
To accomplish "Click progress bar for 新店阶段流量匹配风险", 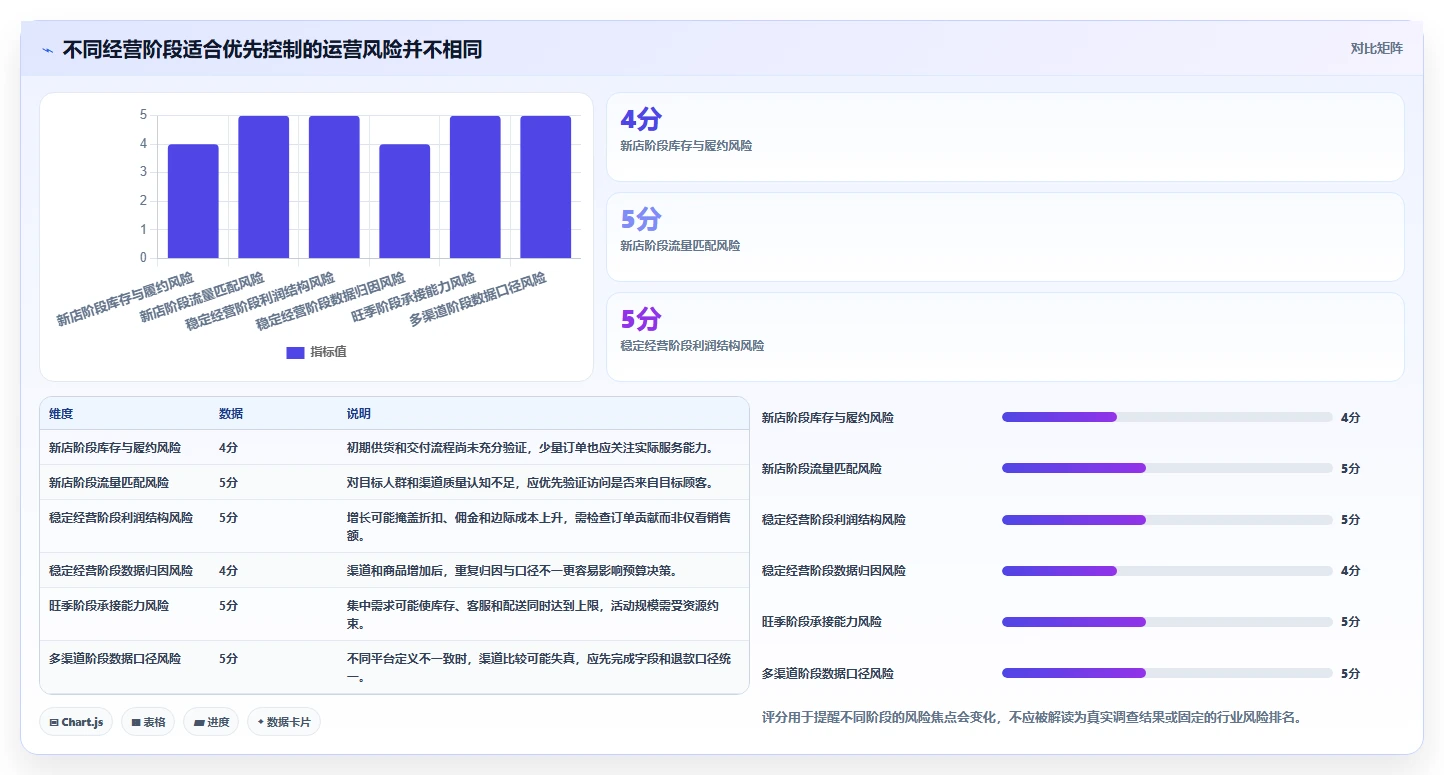I will 1167,468.
